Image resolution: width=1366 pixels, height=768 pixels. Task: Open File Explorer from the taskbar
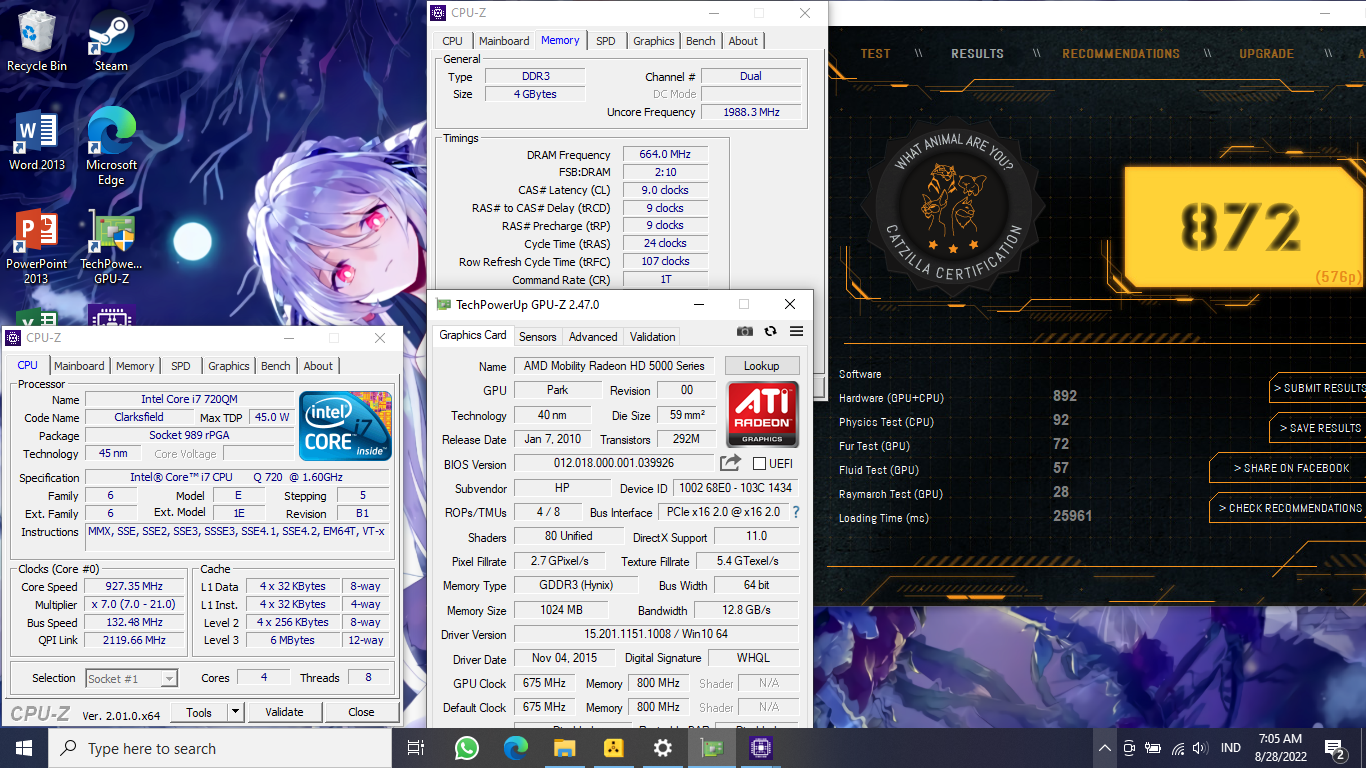click(564, 748)
